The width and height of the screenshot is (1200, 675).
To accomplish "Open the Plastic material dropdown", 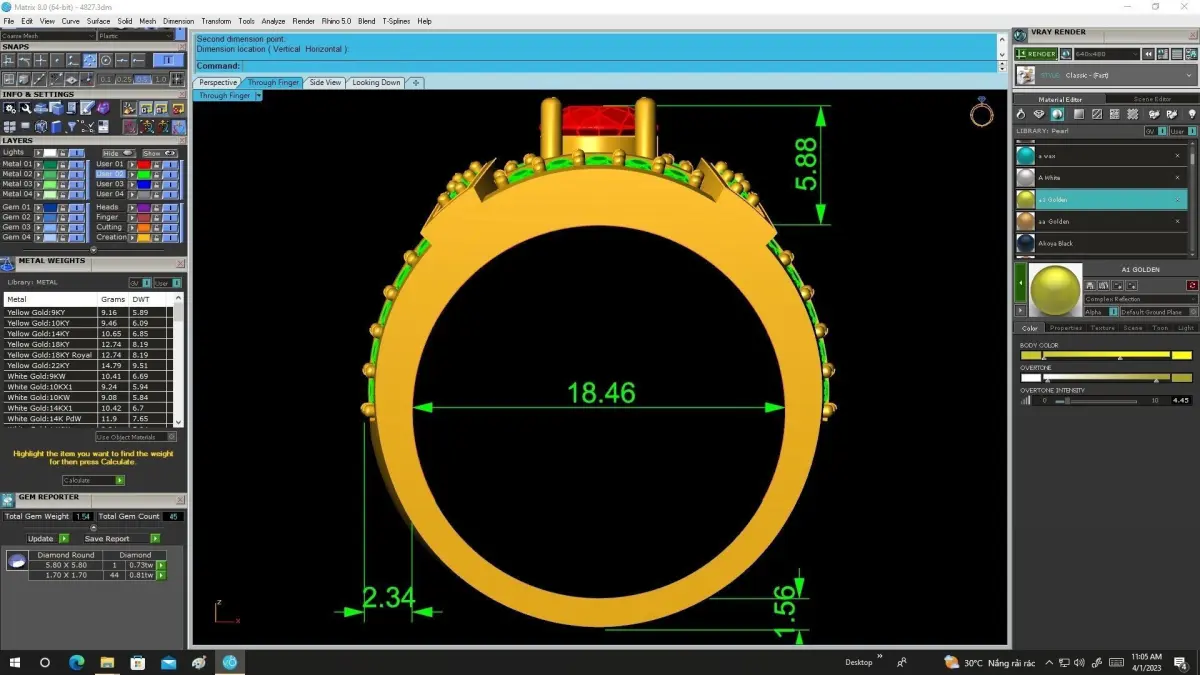I will pos(135,36).
